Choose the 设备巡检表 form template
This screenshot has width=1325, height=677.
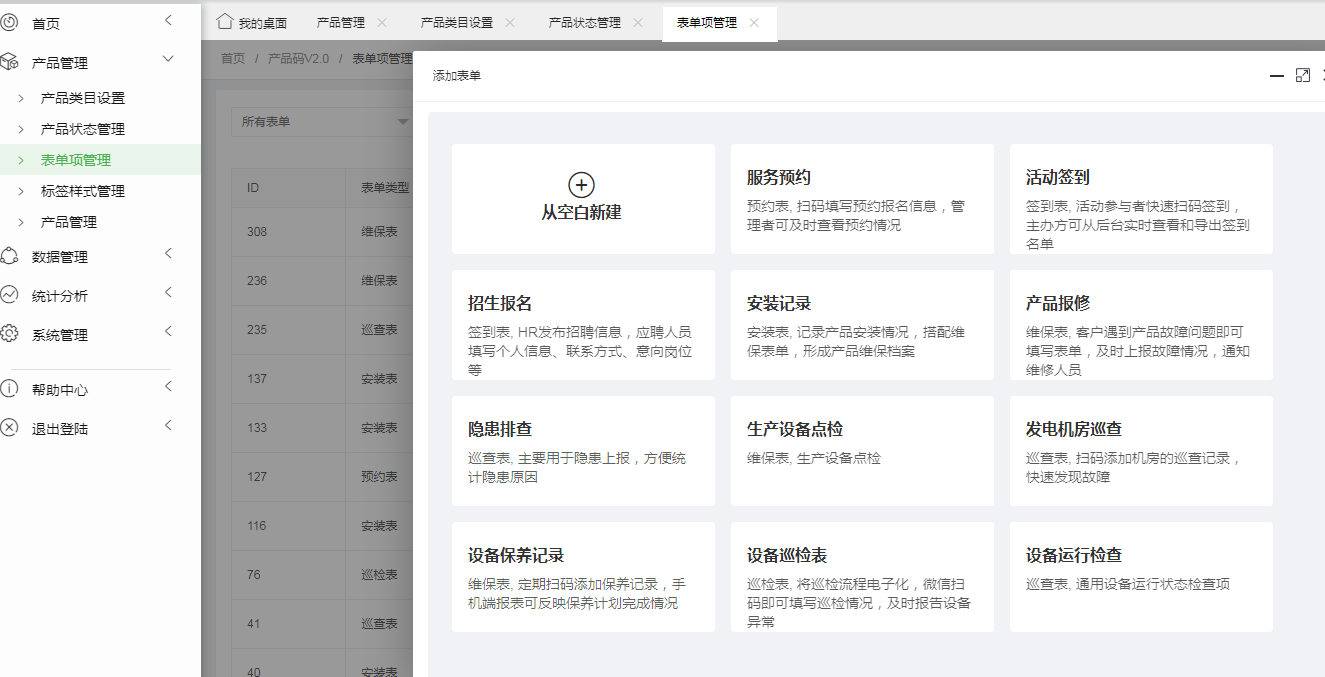coord(862,577)
